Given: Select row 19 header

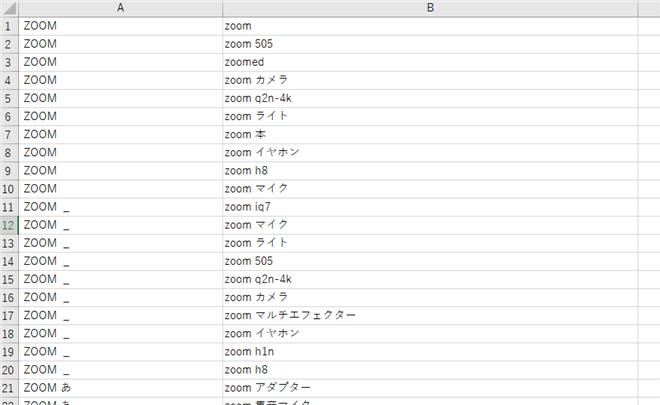Looking at the screenshot, I should (x=9, y=352).
